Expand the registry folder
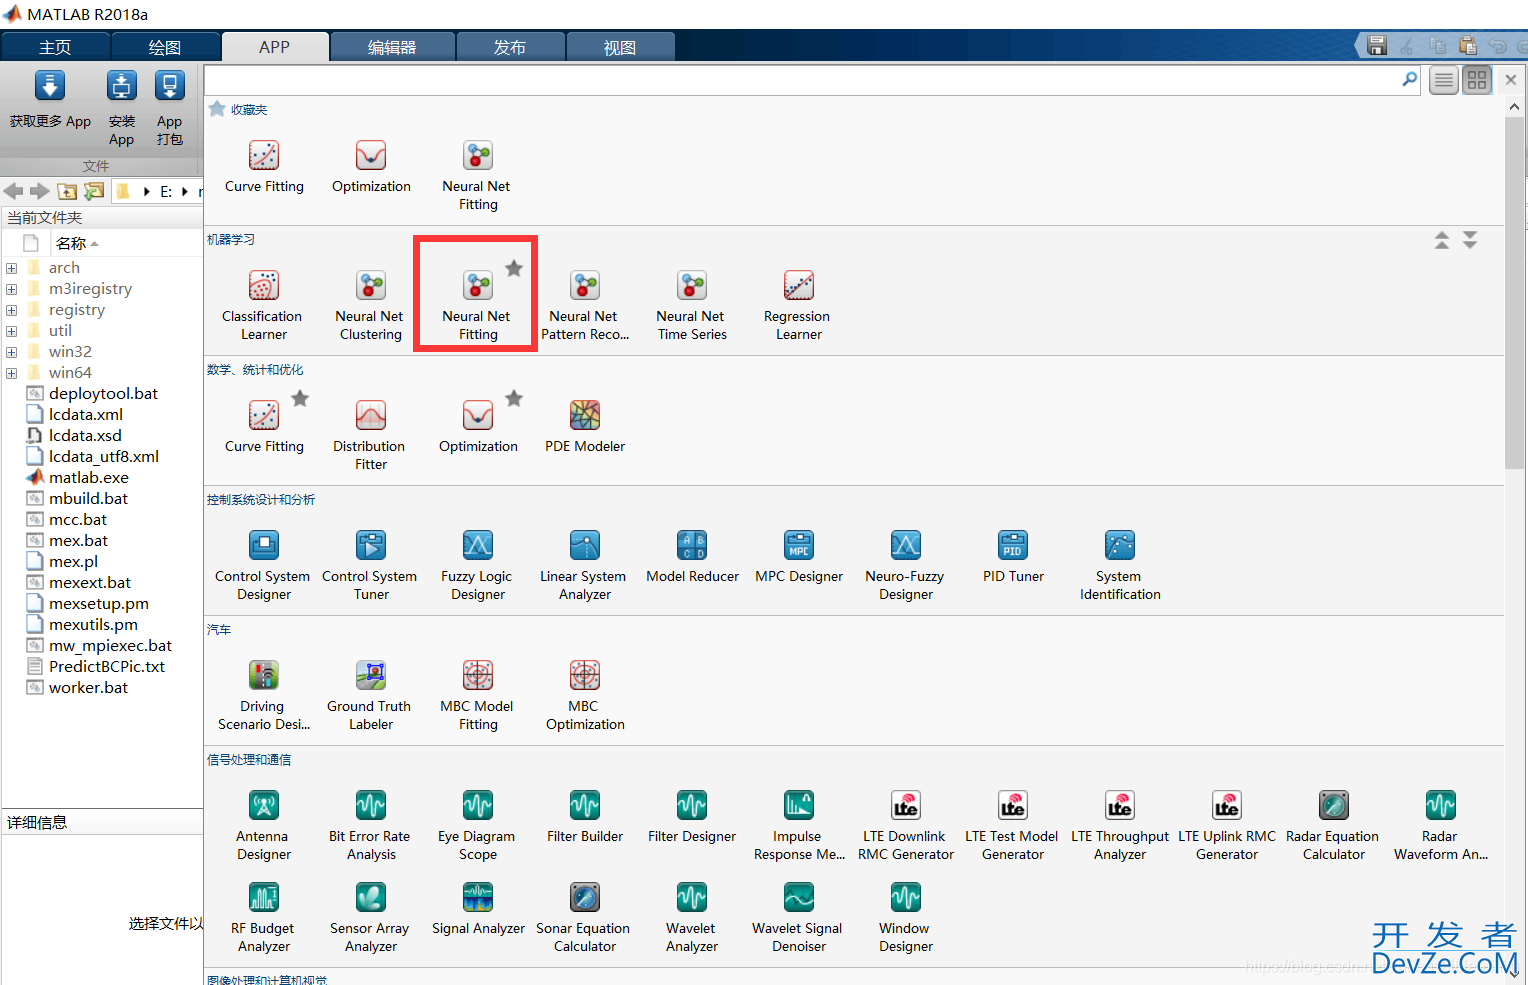This screenshot has width=1528, height=985. [12, 310]
